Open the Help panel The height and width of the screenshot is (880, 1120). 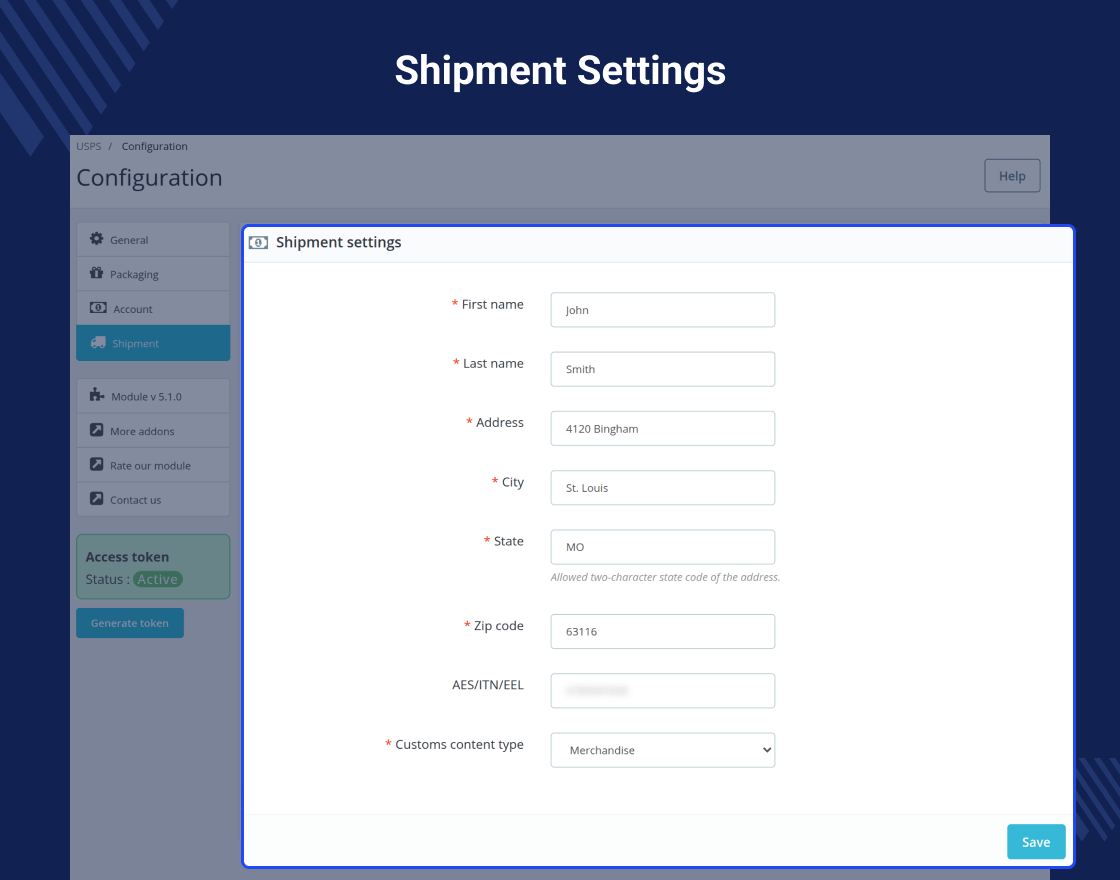[1012, 175]
